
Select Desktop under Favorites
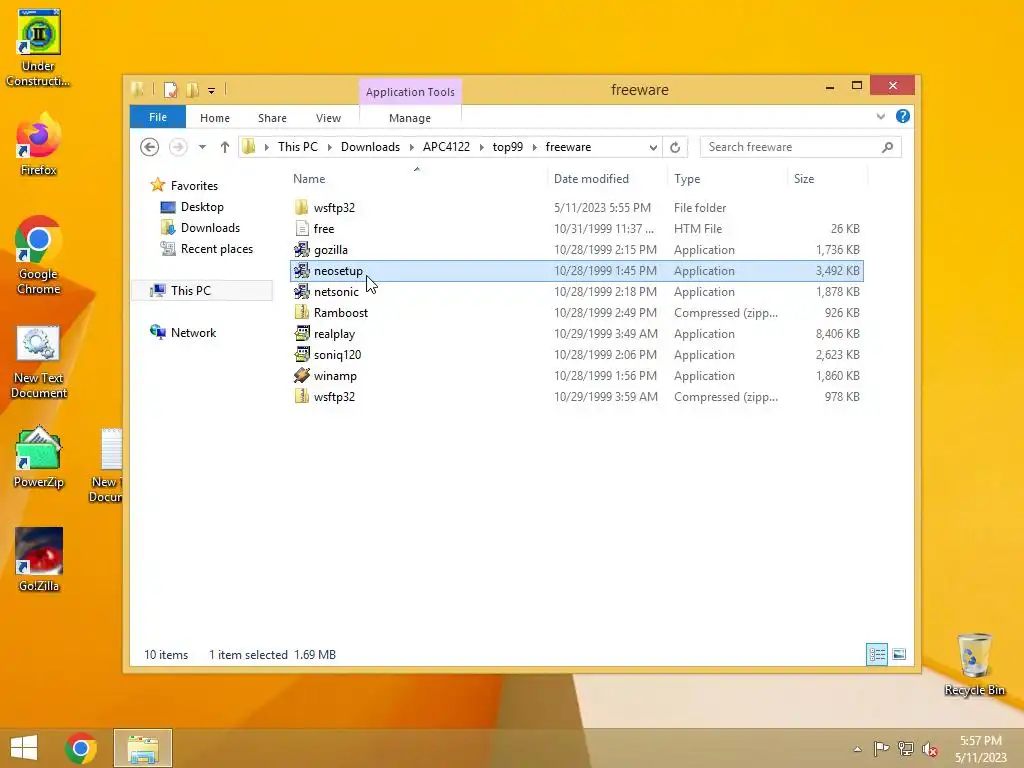click(202, 206)
